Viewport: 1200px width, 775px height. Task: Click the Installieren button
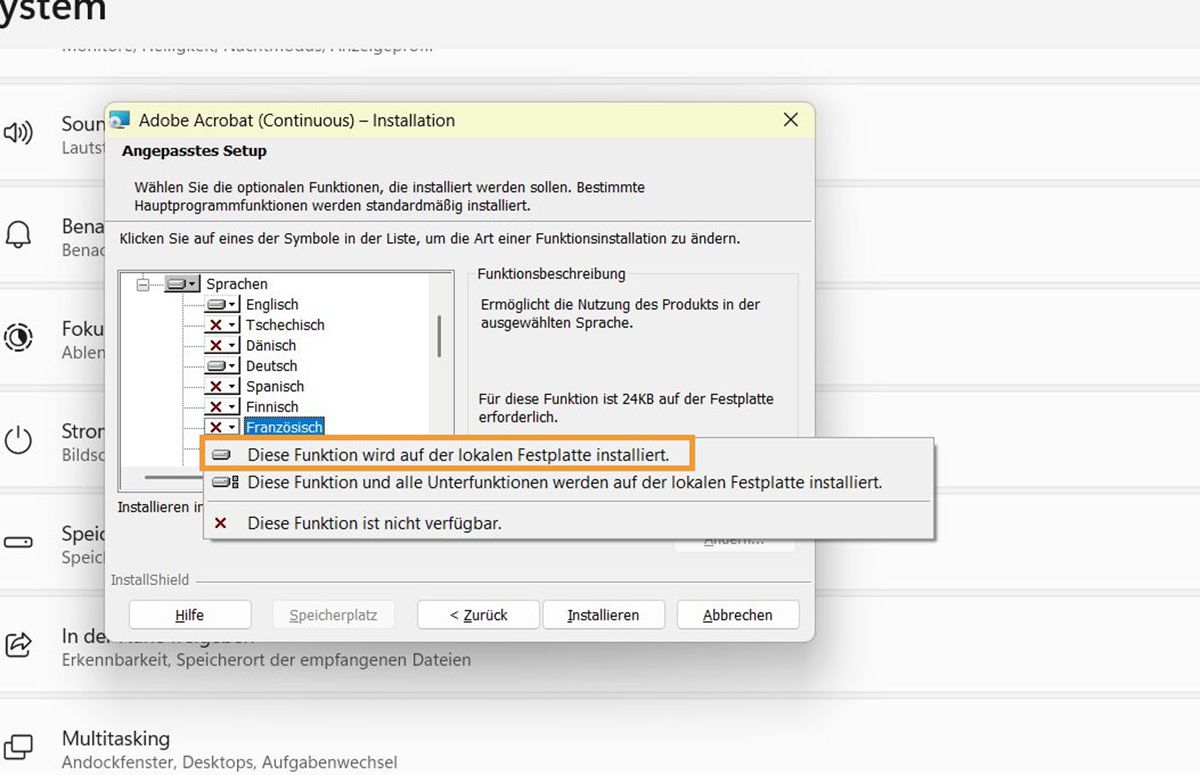(603, 615)
